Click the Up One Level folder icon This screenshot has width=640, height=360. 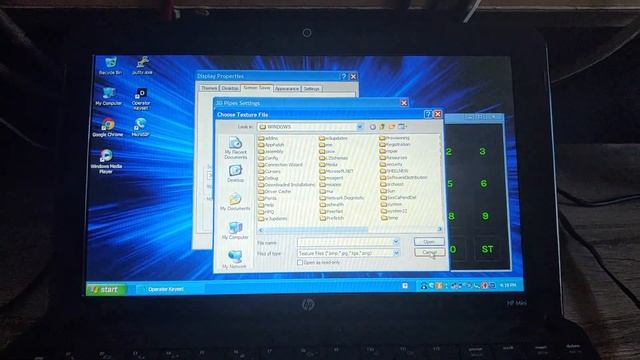tap(382, 127)
